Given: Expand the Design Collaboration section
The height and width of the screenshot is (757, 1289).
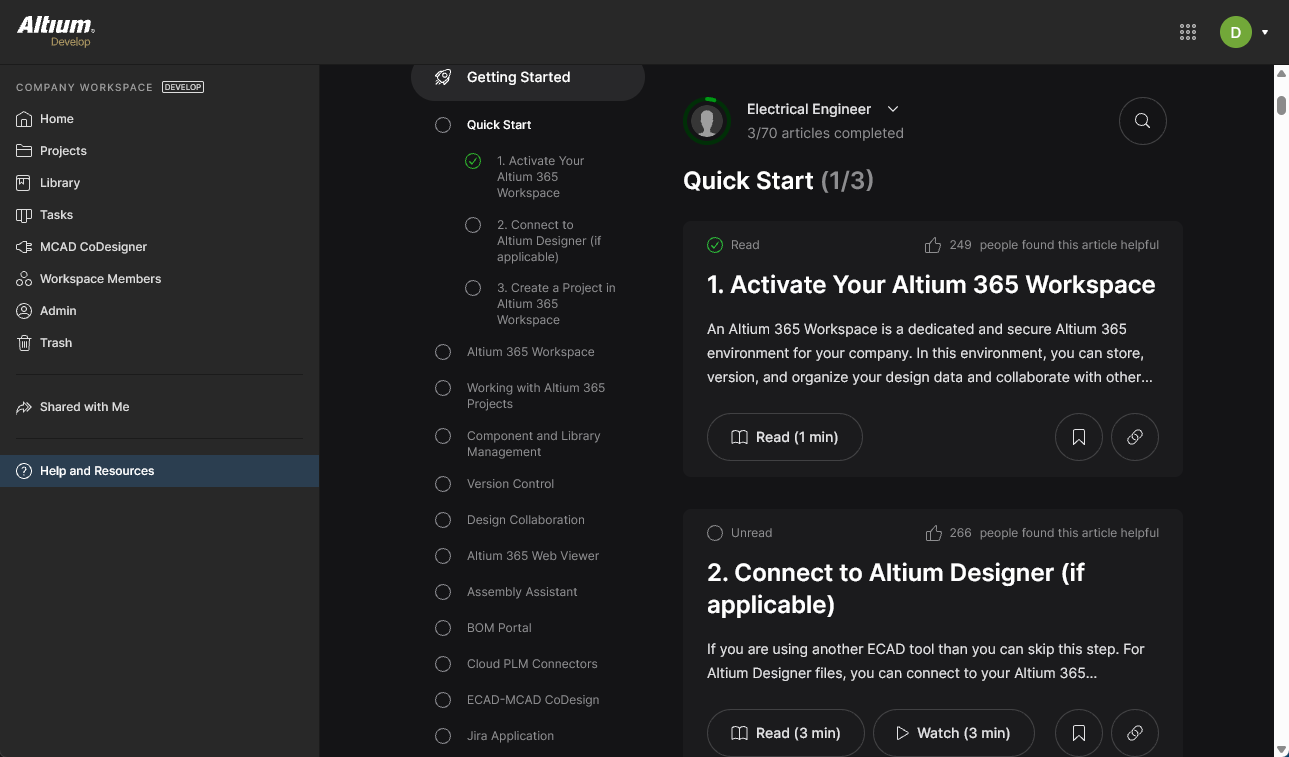Looking at the screenshot, I should click(x=525, y=520).
